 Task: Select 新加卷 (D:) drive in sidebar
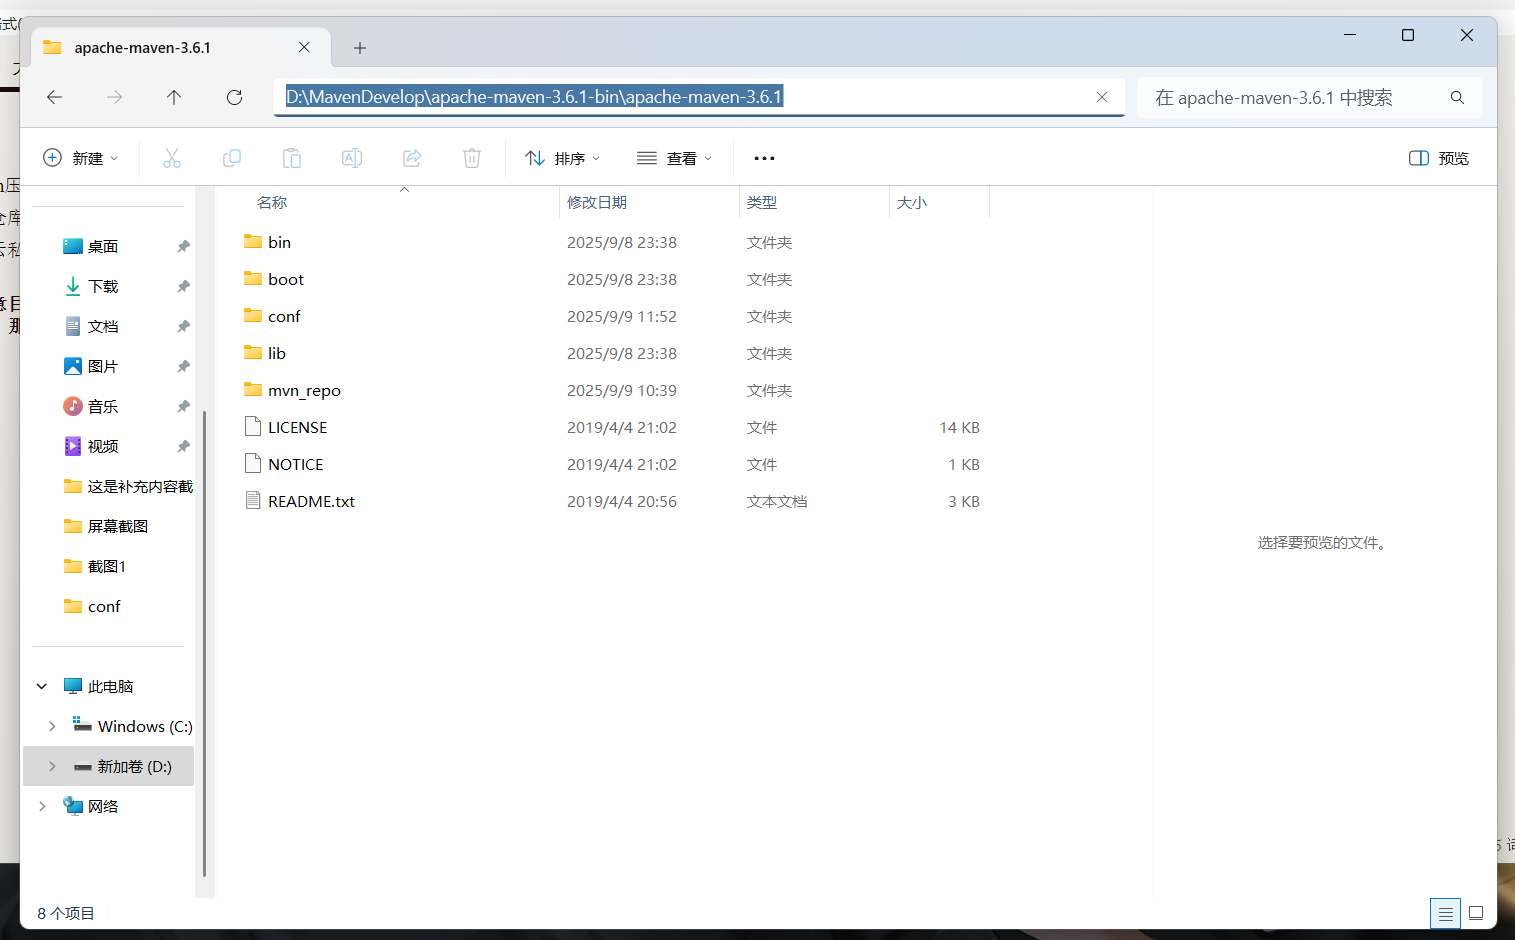tap(123, 766)
